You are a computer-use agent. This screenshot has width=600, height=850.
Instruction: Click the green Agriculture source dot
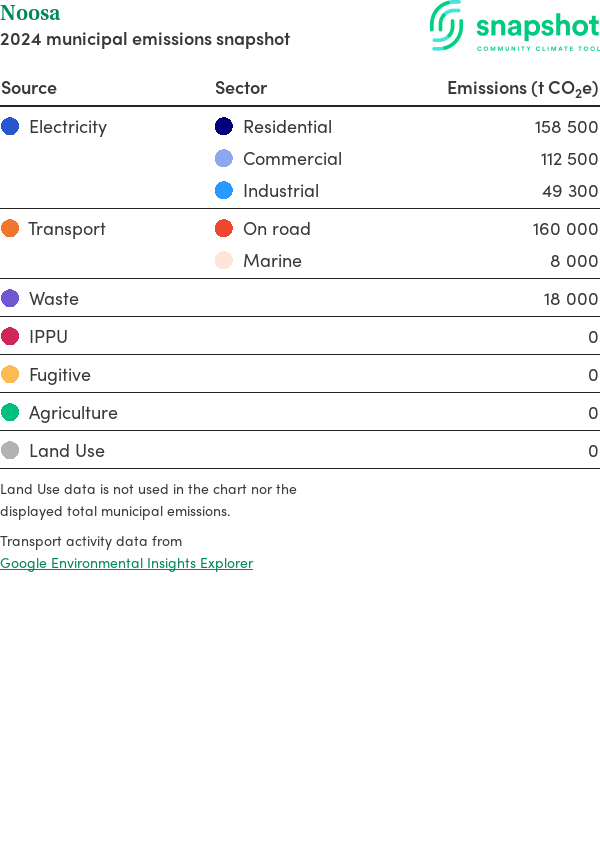[x=10, y=413]
